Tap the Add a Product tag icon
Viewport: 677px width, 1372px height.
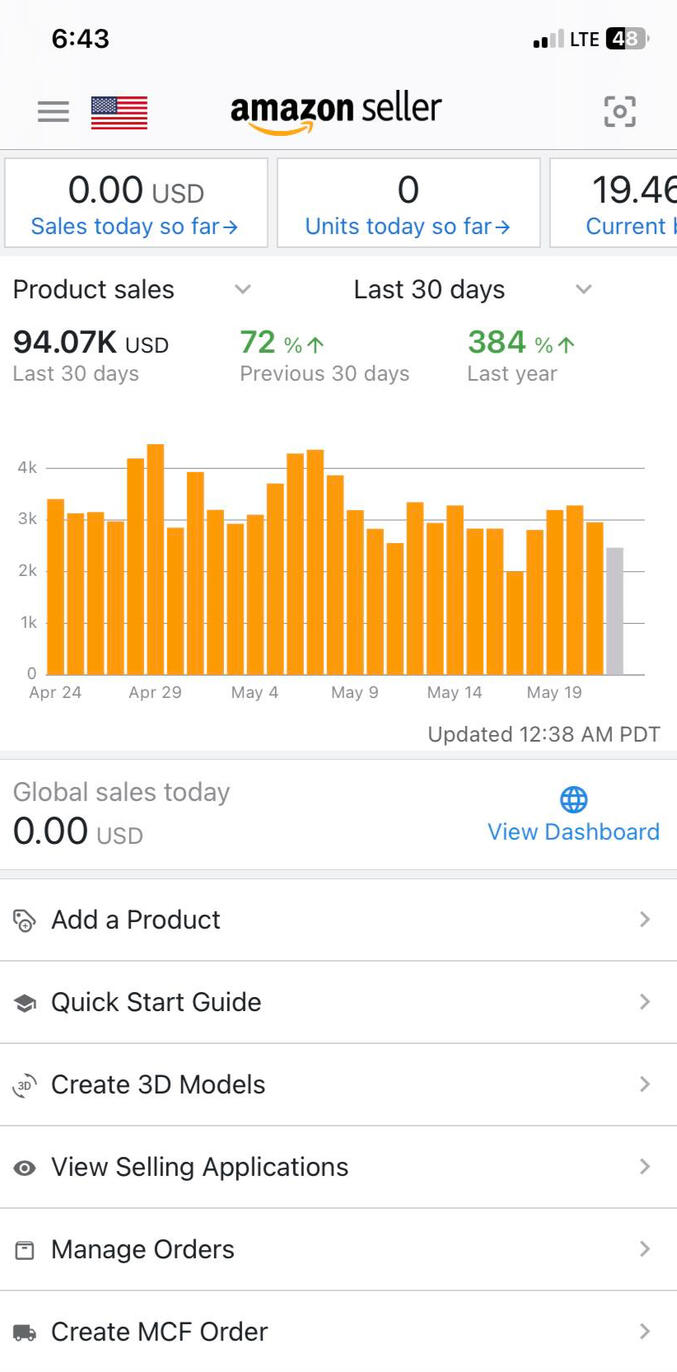(x=25, y=920)
